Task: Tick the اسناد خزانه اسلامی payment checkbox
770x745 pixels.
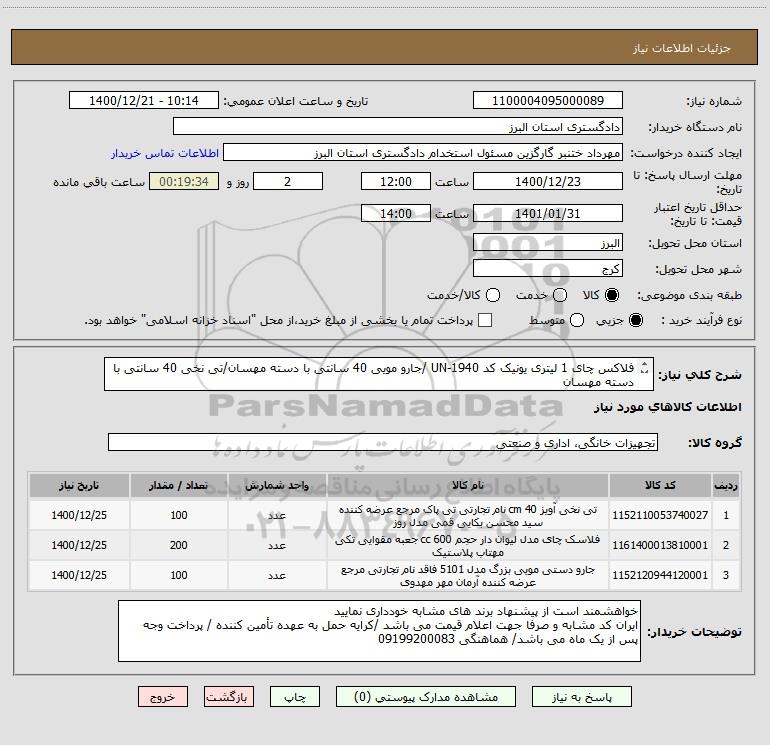Action: tap(485, 320)
